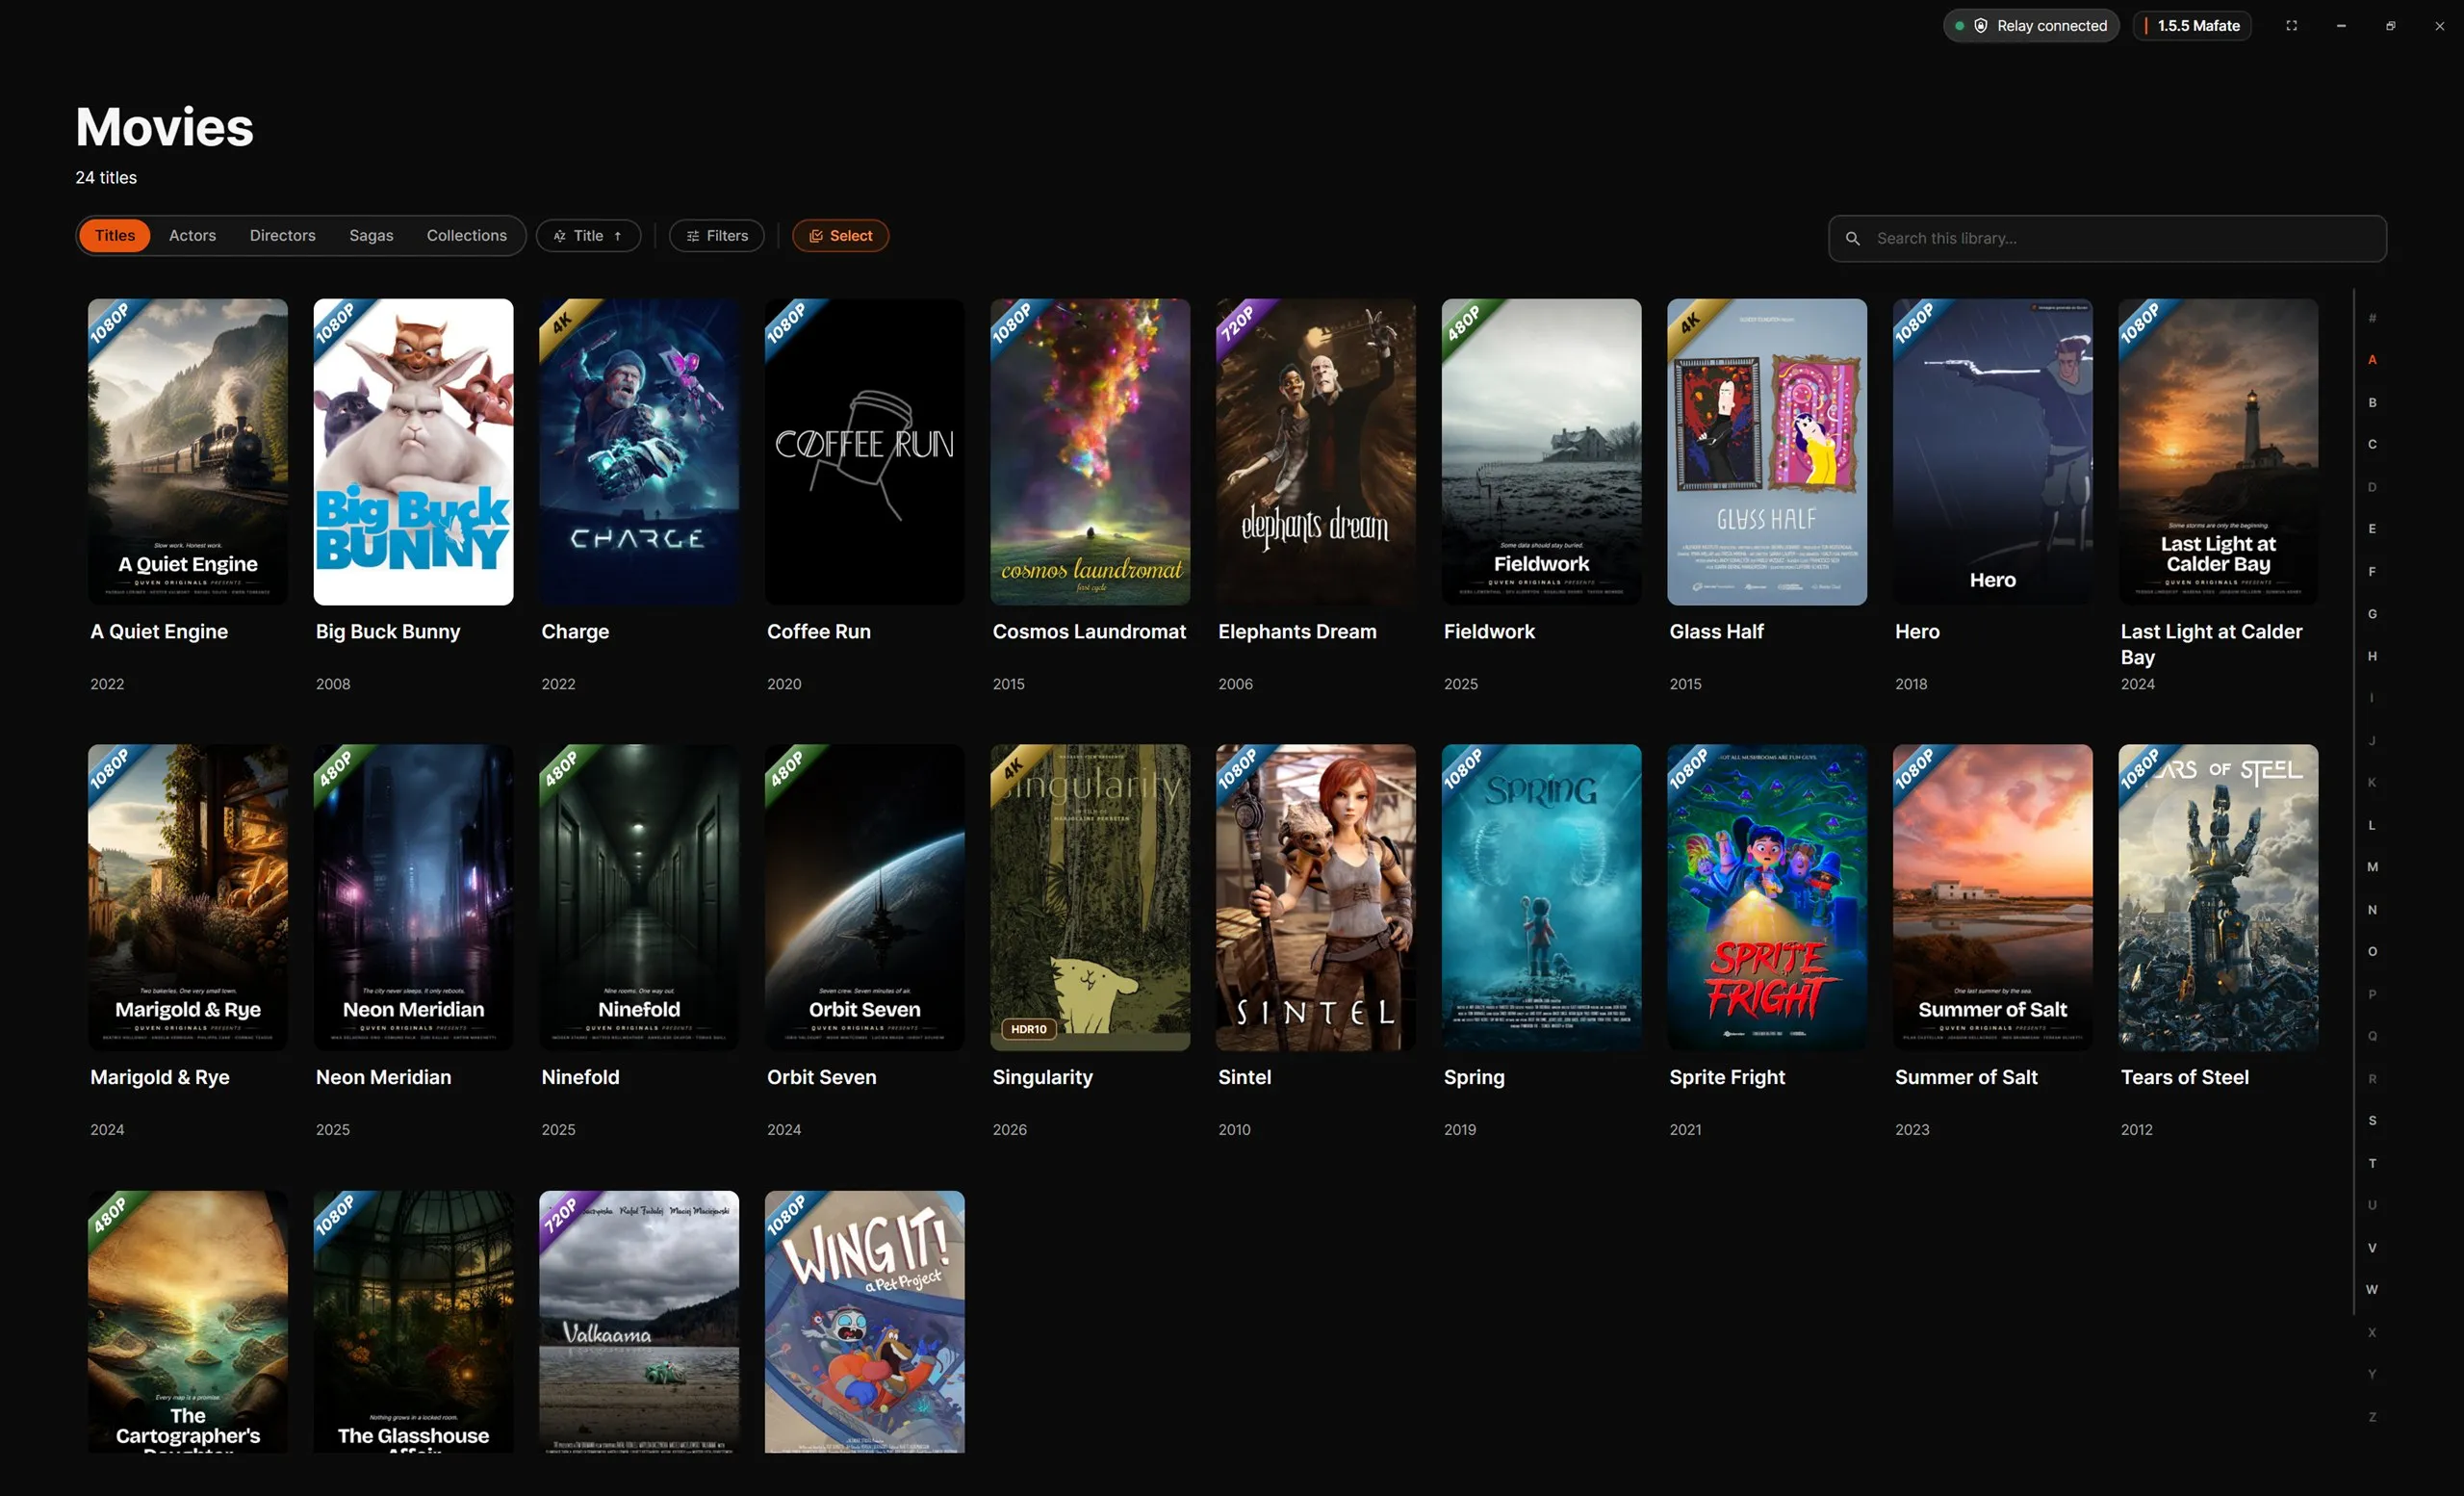Jump to letter S in alphabet index

pos(2372,1121)
